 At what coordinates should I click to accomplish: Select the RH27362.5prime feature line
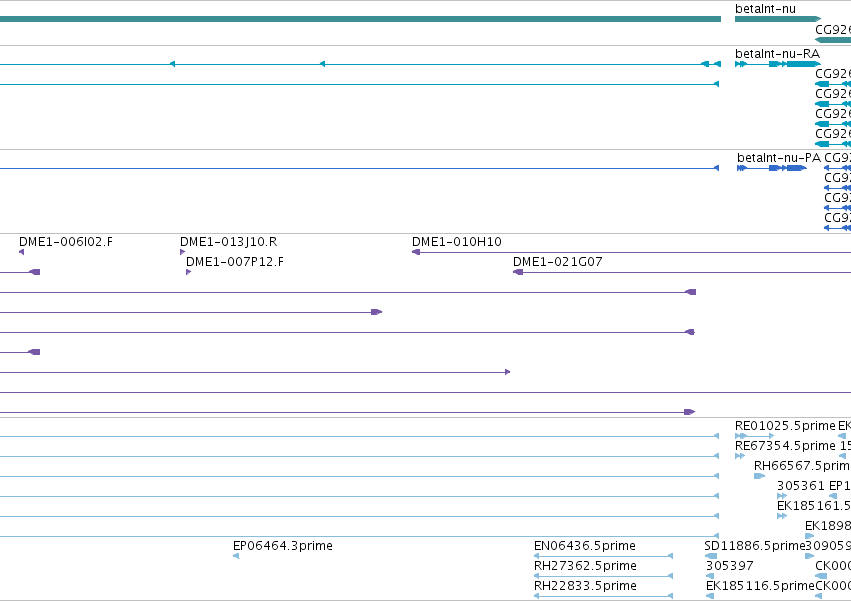pyautogui.click(x=604, y=576)
